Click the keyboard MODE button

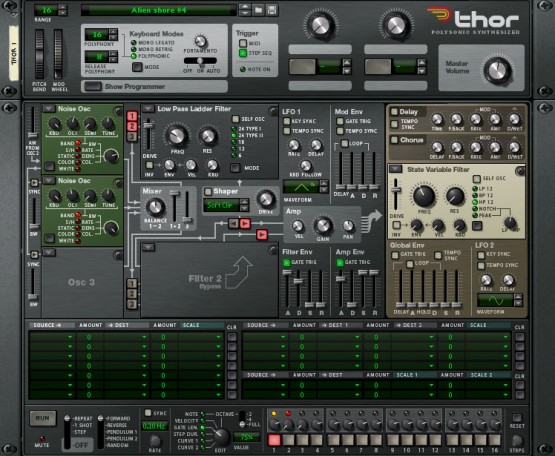[137, 67]
